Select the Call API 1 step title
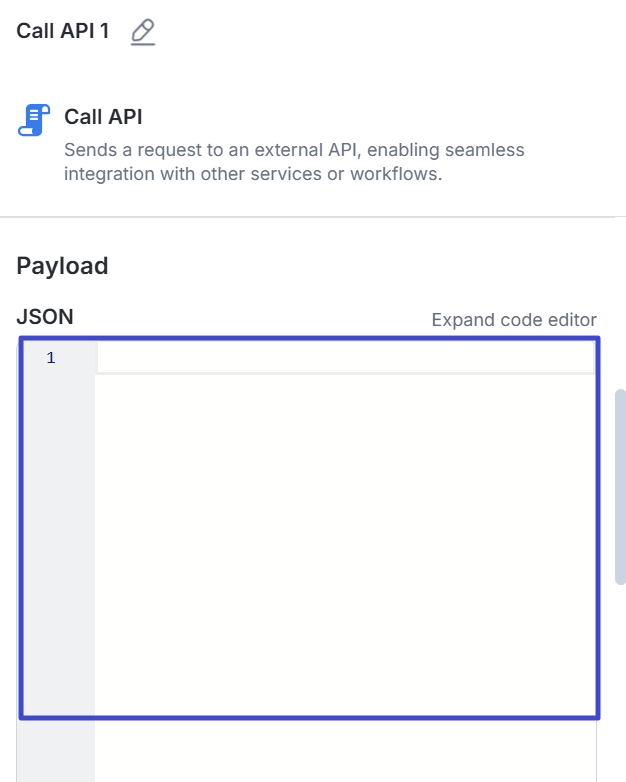 point(63,31)
